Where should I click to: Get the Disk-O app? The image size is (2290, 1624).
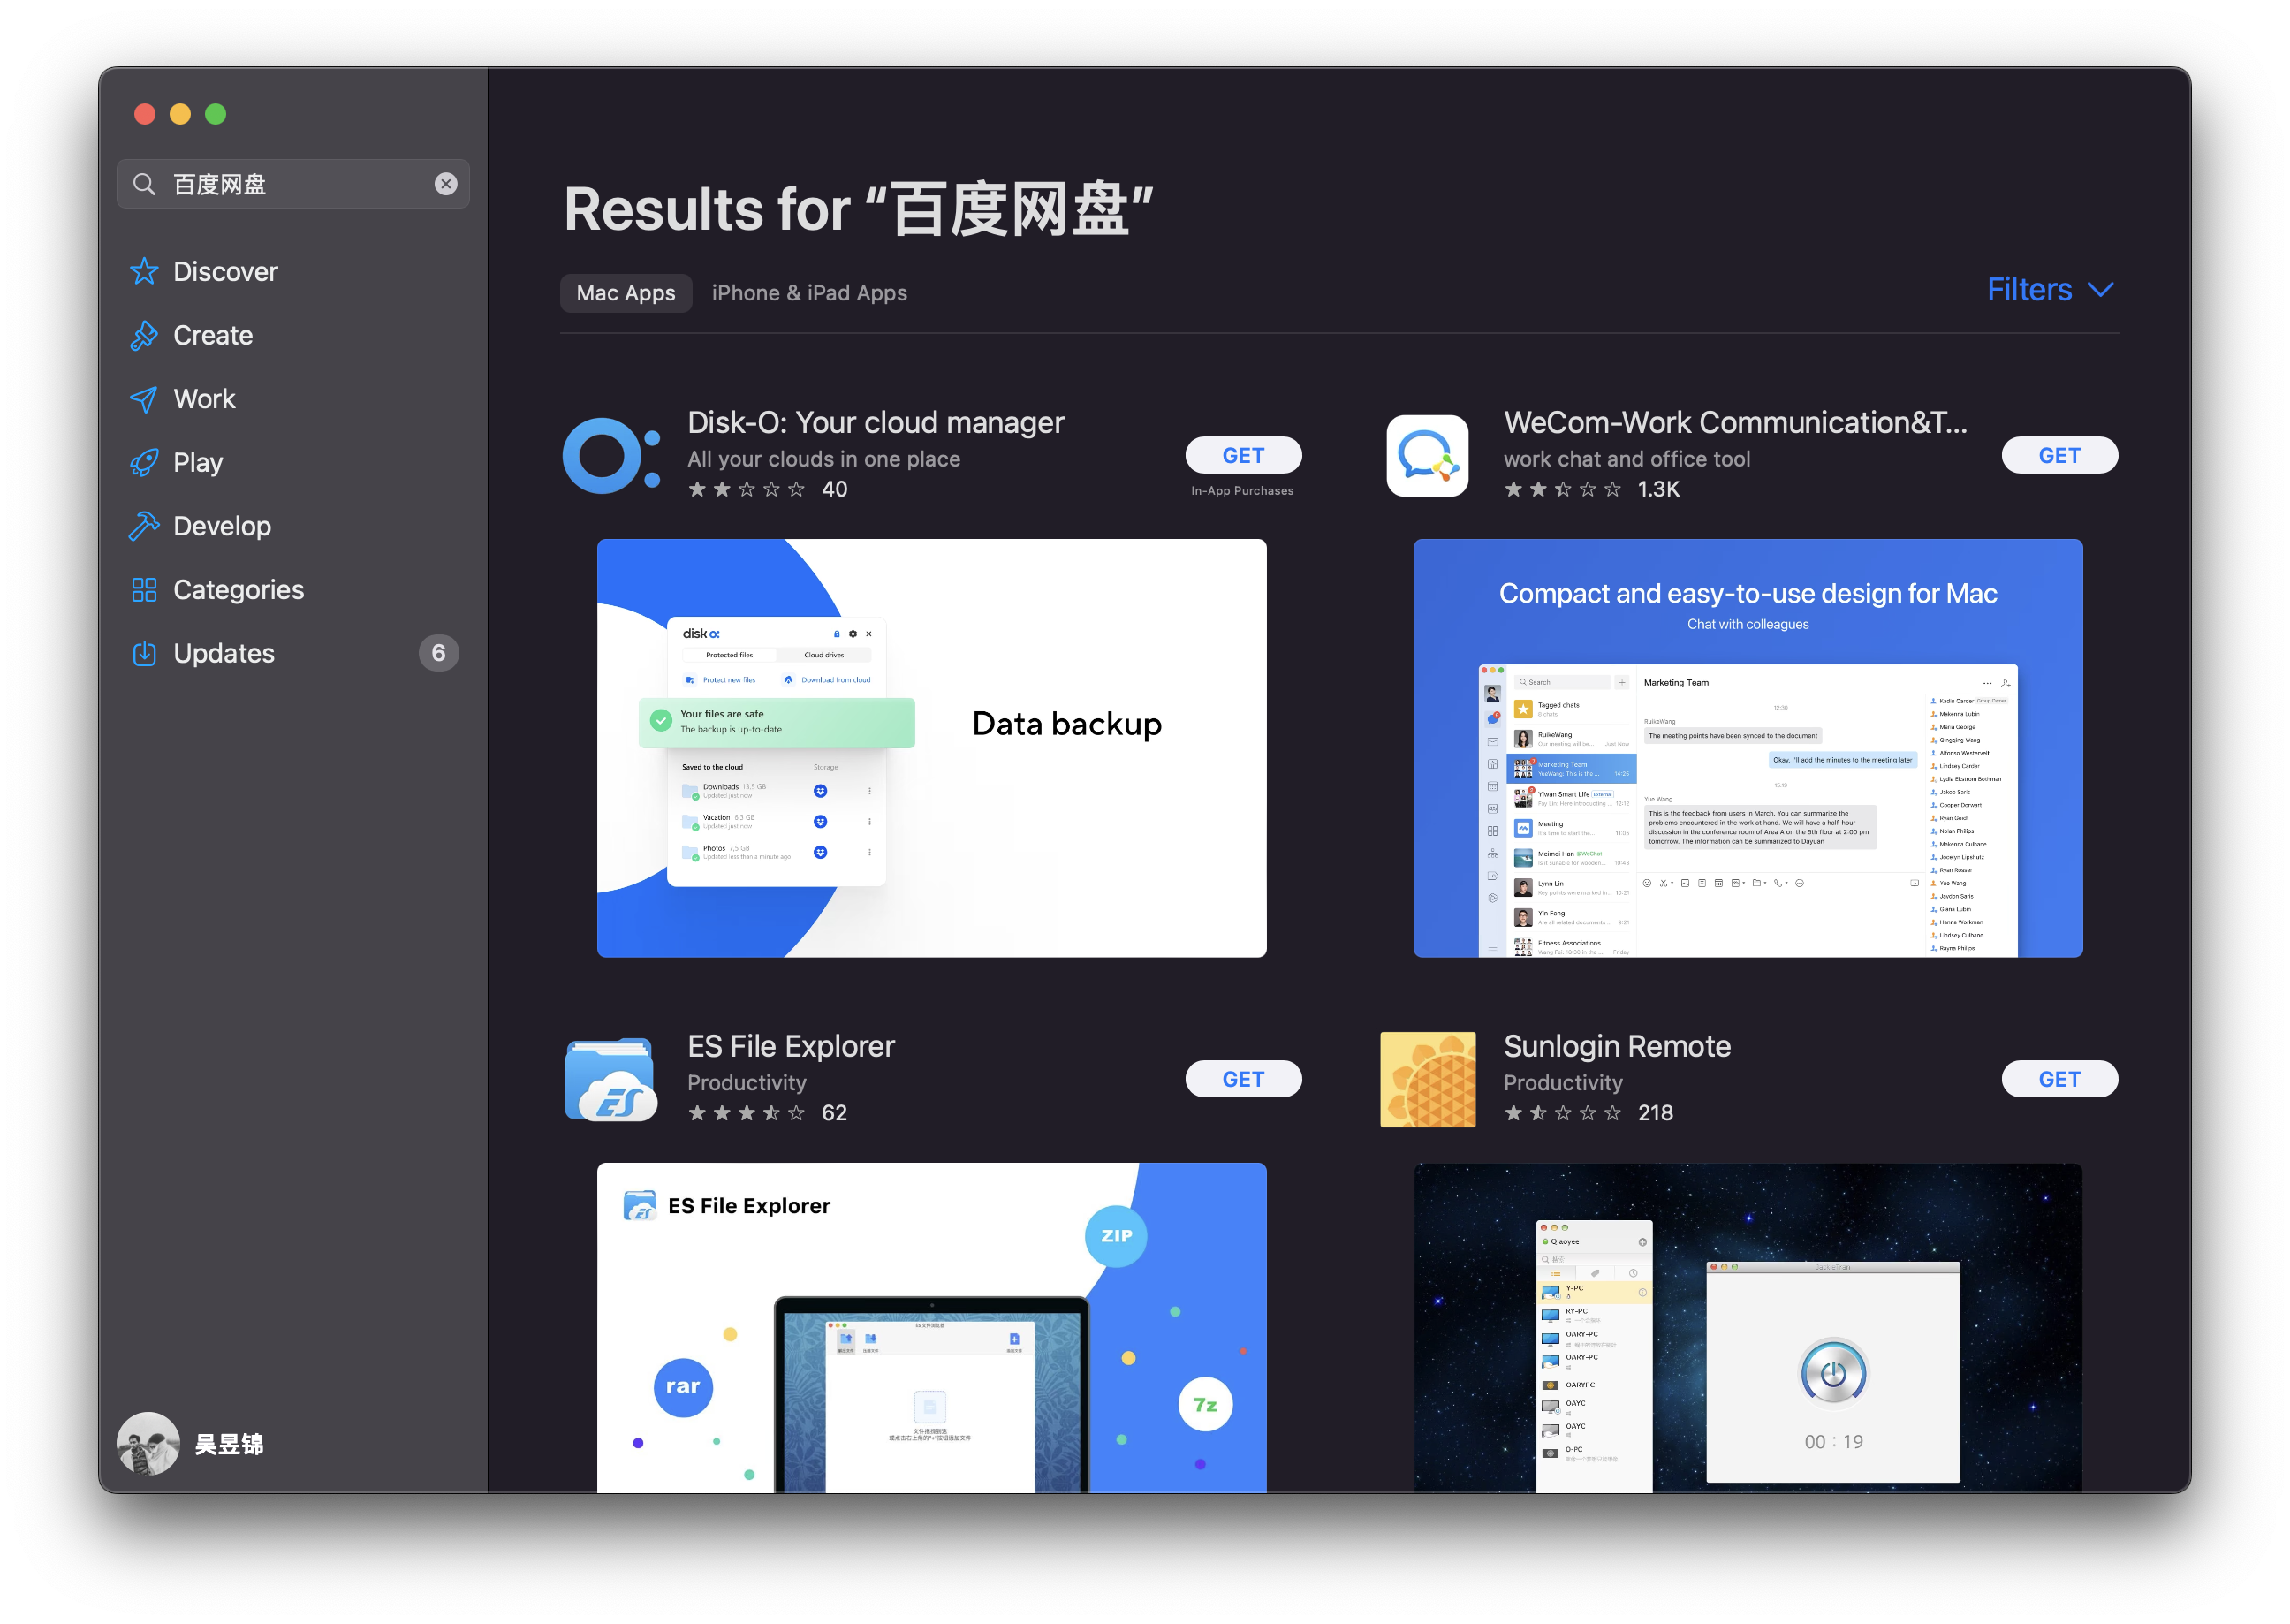coord(1243,455)
